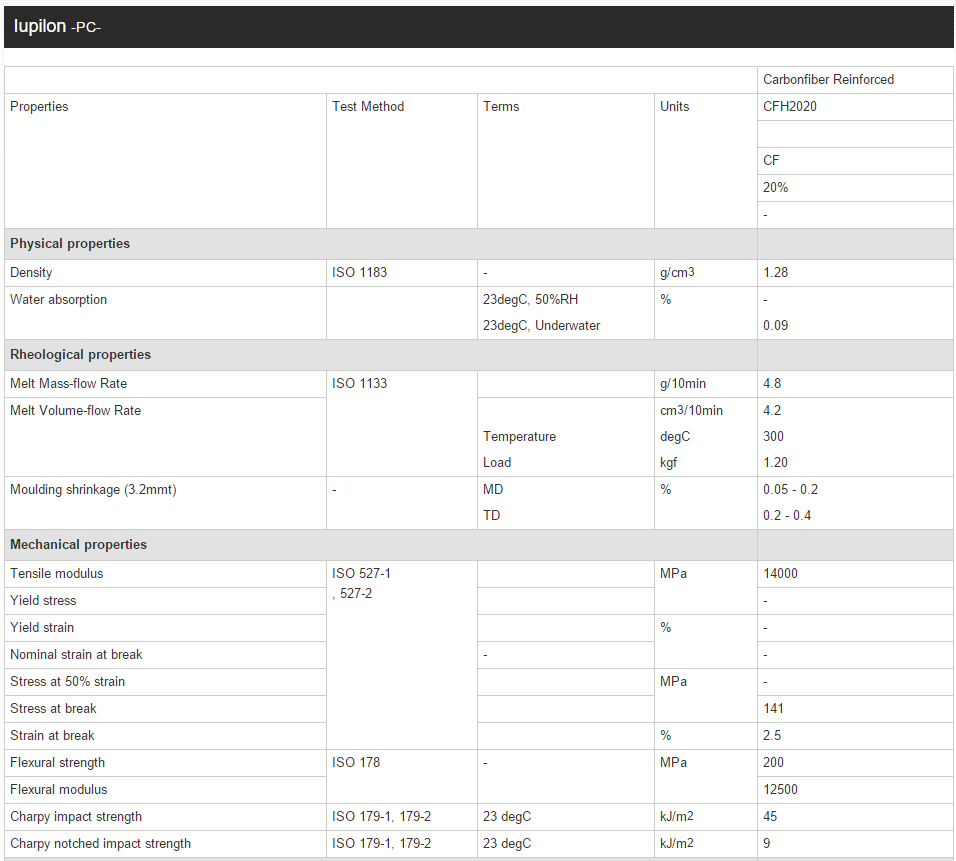Click the 'Charpy impact strength' row label
The width and height of the screenshot is (956, 861).
pyautogui.click(x=76, y=816)
